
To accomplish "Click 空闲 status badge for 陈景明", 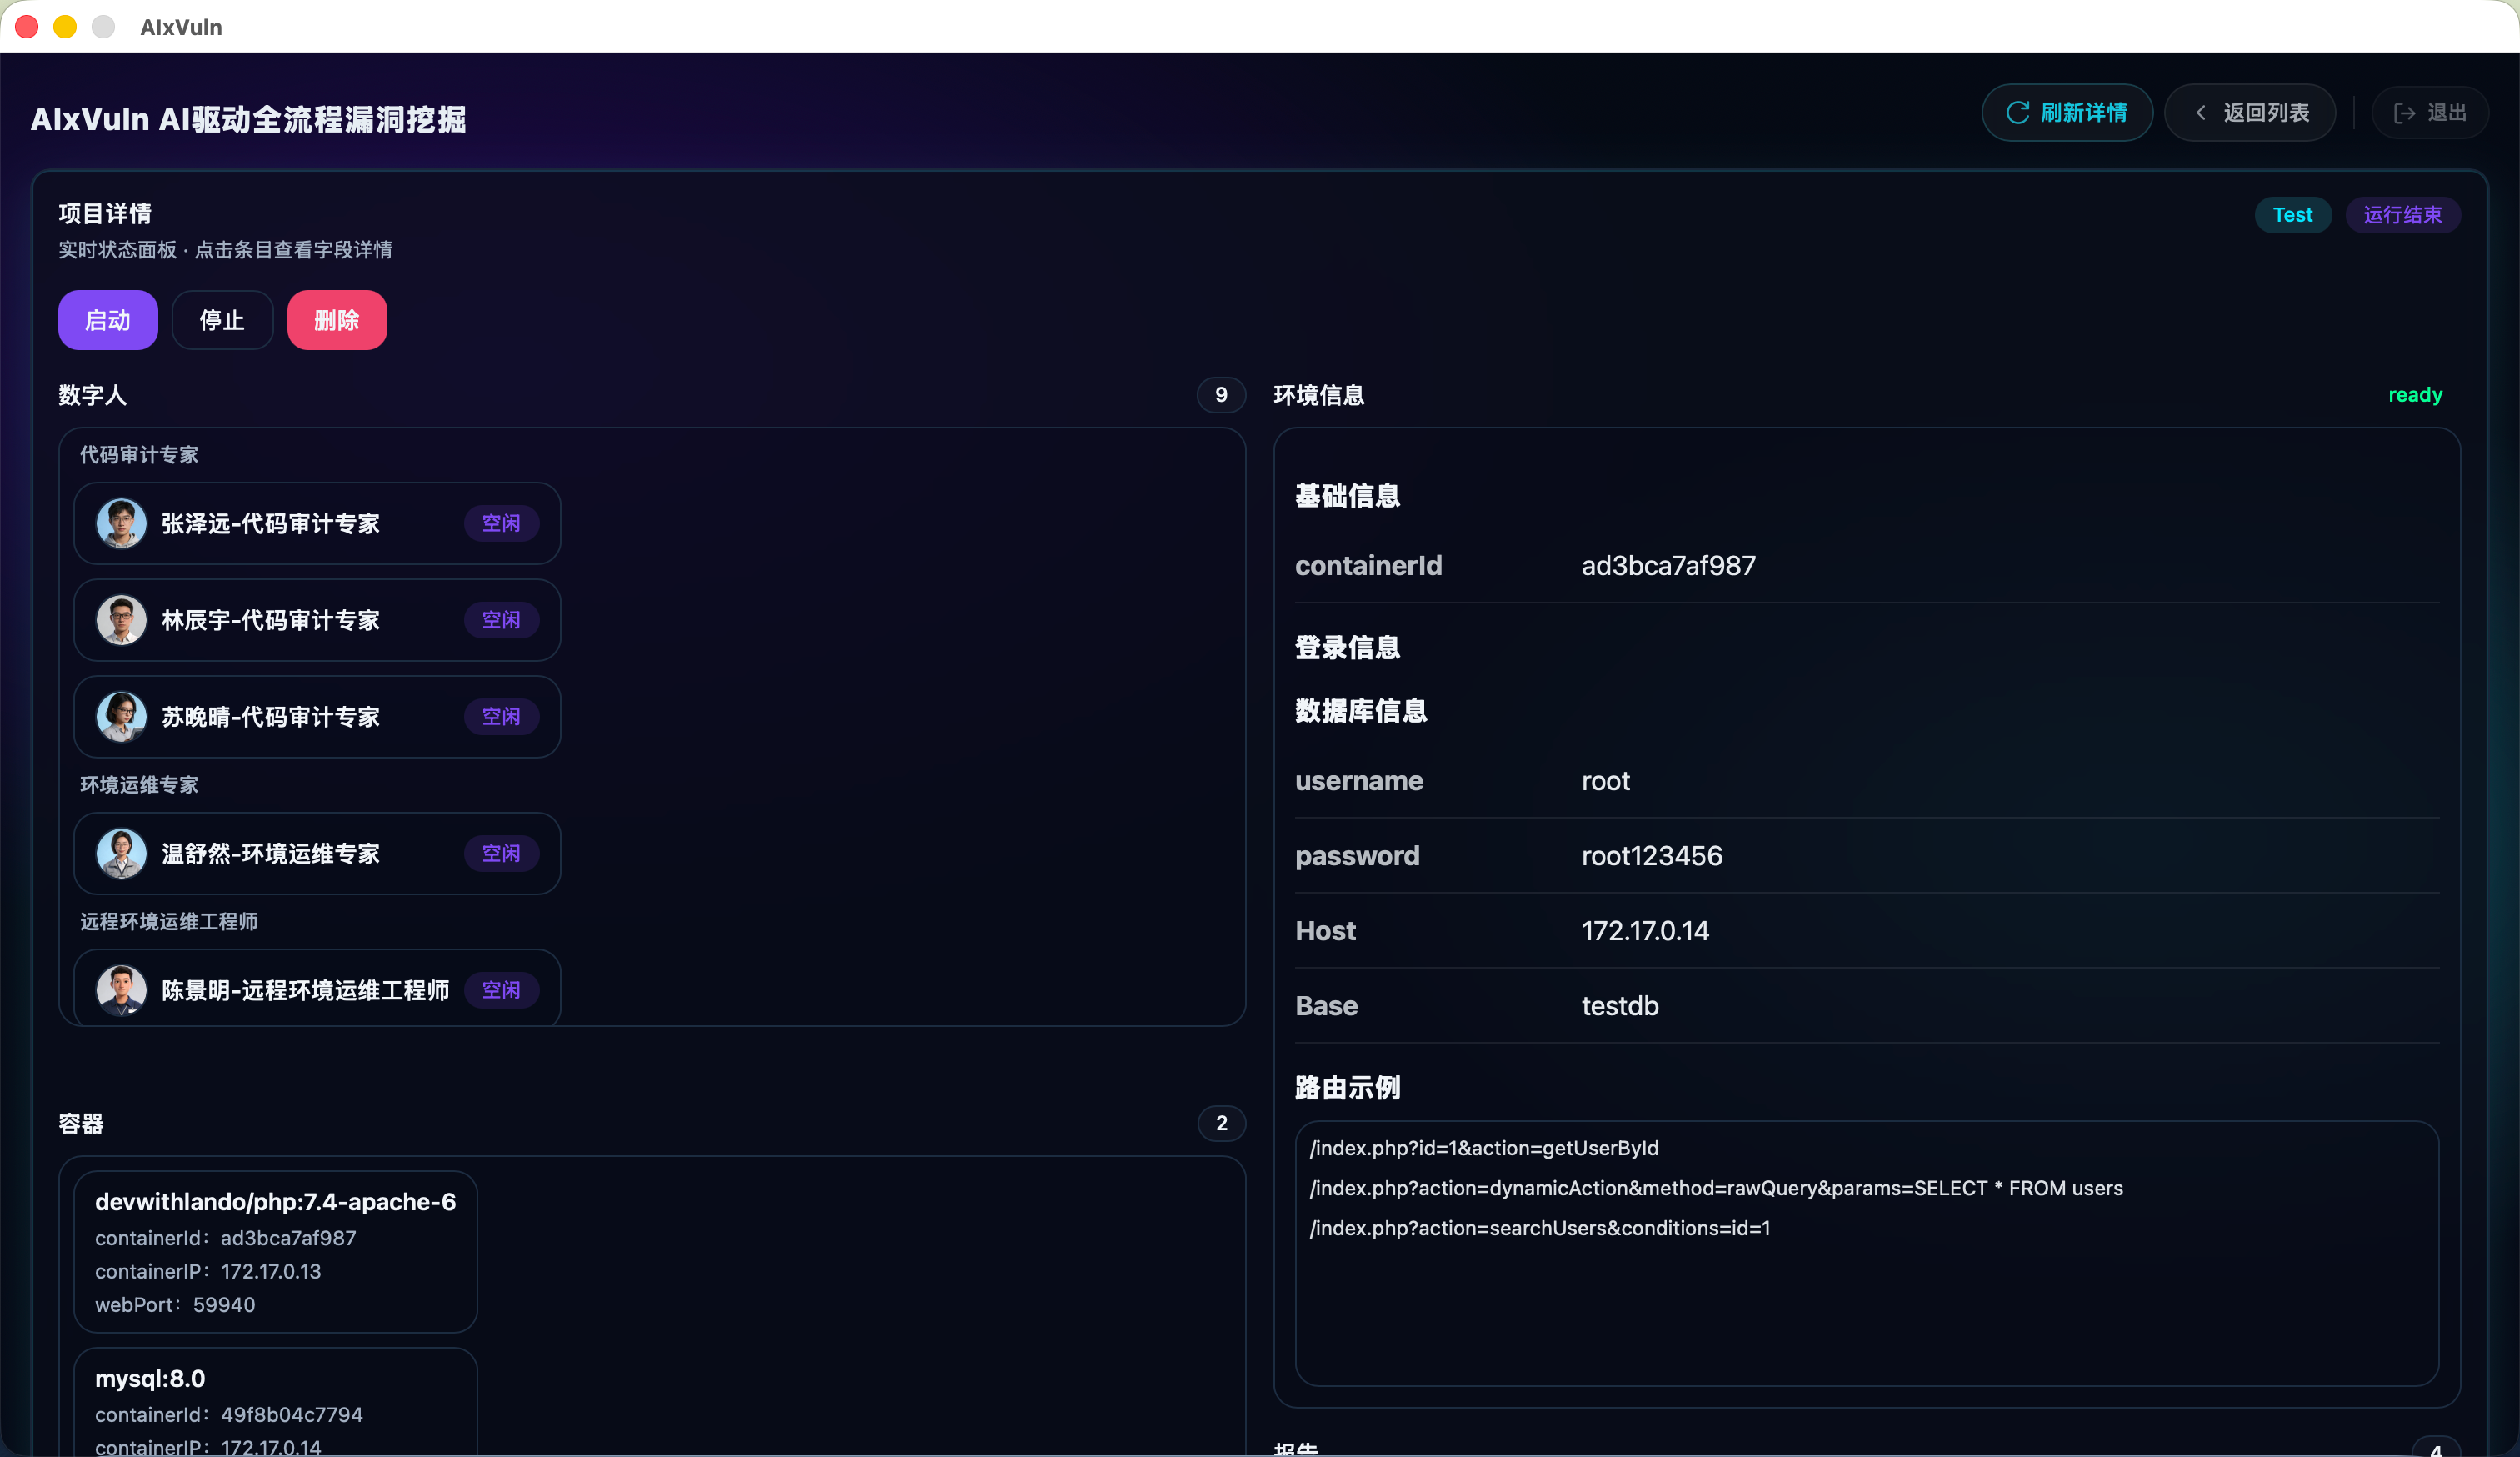I will pos(501,990).
